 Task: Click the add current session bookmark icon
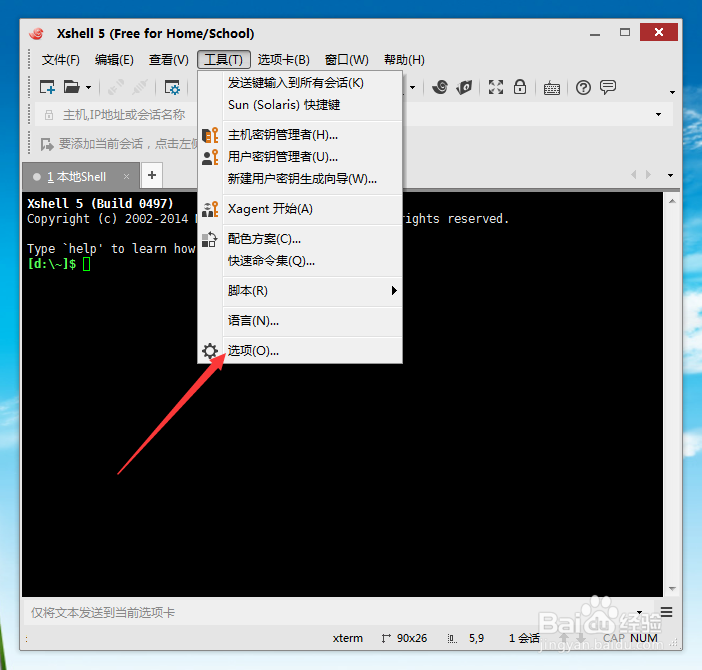pos(47,144)
